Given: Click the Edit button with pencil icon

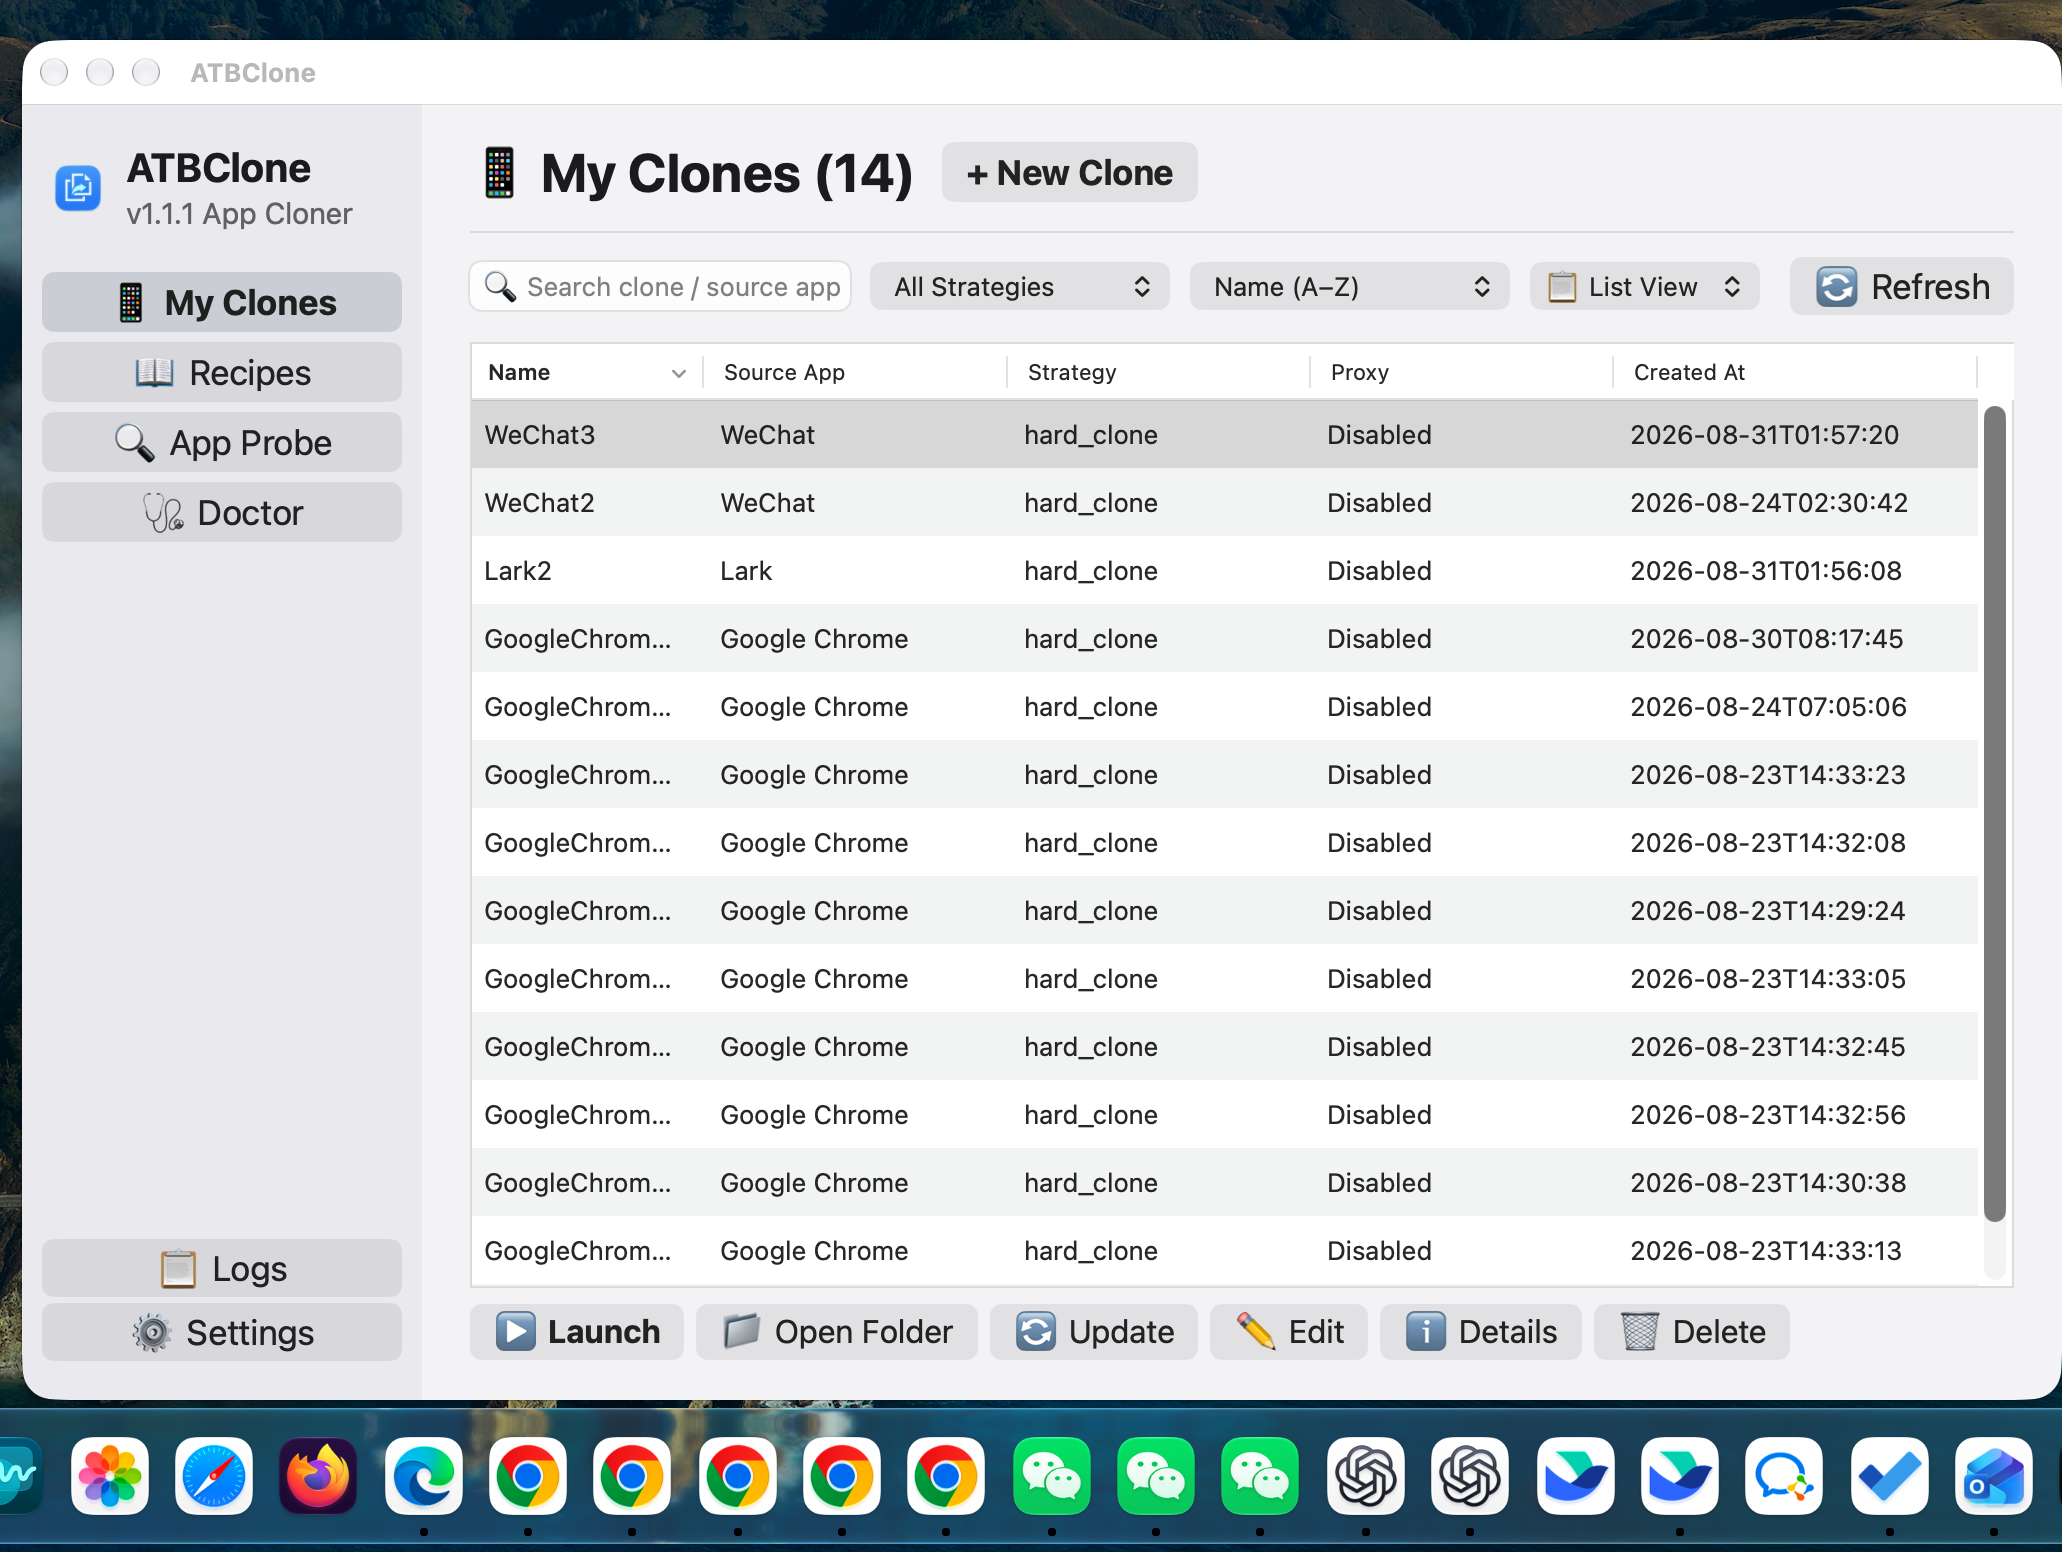Looking at the screenshot, I should pos(1289,1331).
